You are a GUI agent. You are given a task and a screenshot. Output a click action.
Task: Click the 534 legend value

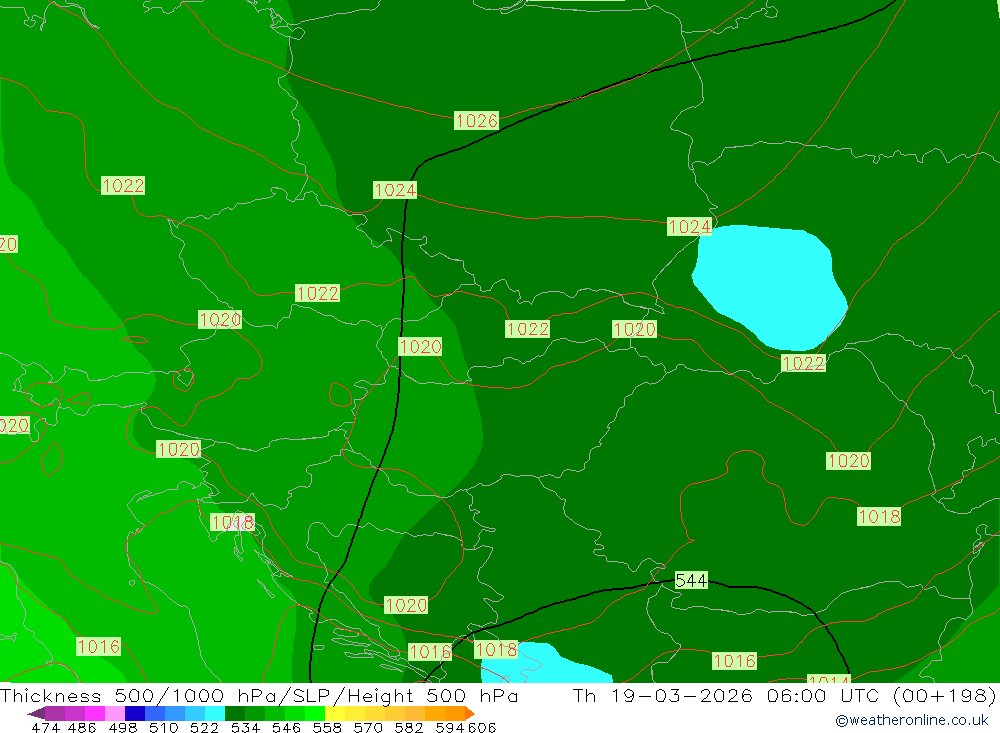245,727
